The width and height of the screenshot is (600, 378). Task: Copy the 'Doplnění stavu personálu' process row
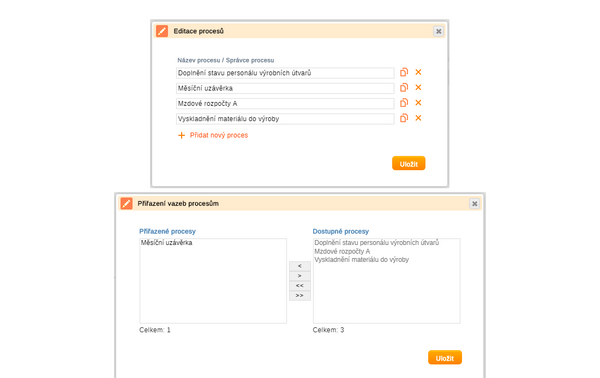[404, 72]
